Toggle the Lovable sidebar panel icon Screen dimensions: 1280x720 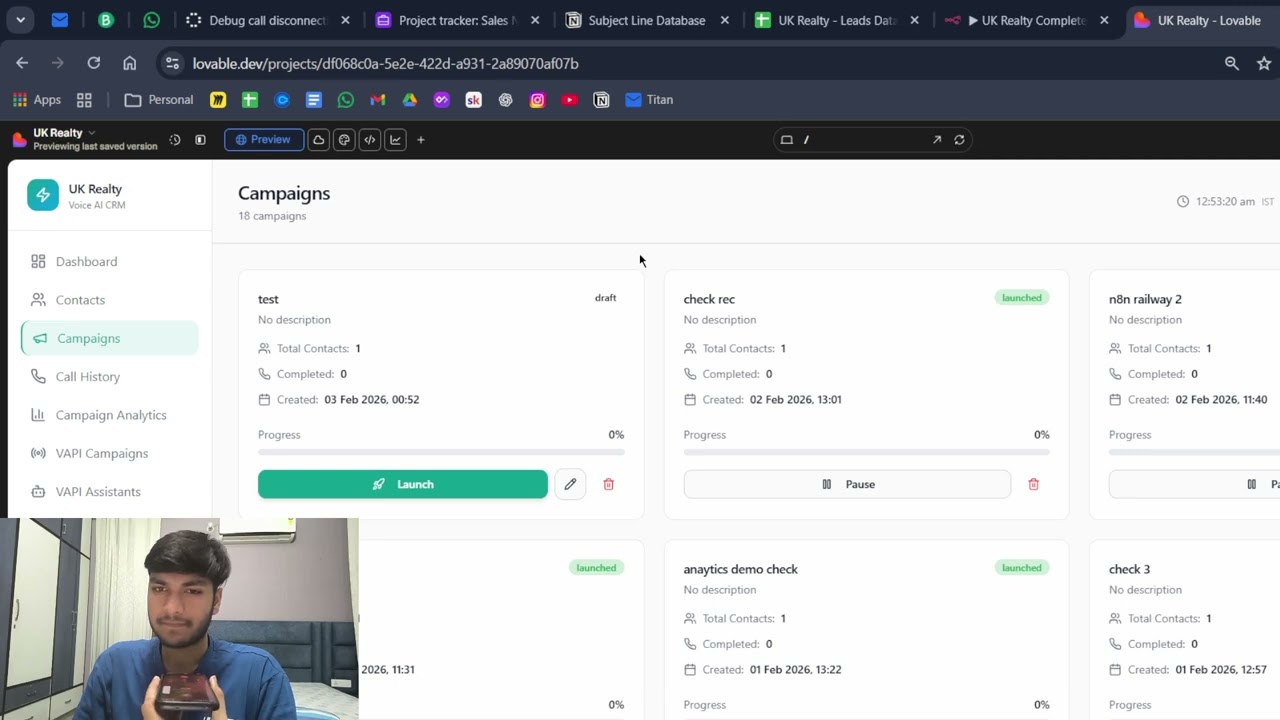point(200,140)
